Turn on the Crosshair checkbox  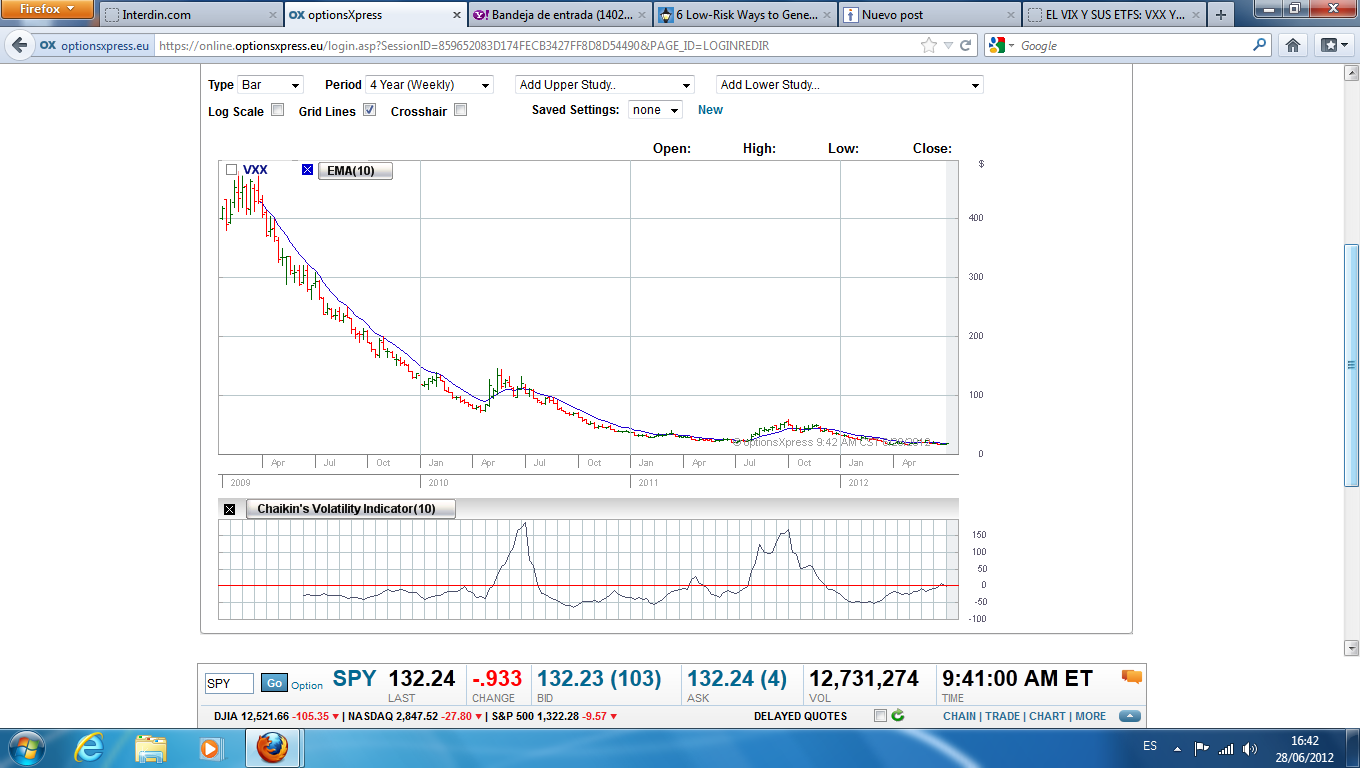coord(460,110)
